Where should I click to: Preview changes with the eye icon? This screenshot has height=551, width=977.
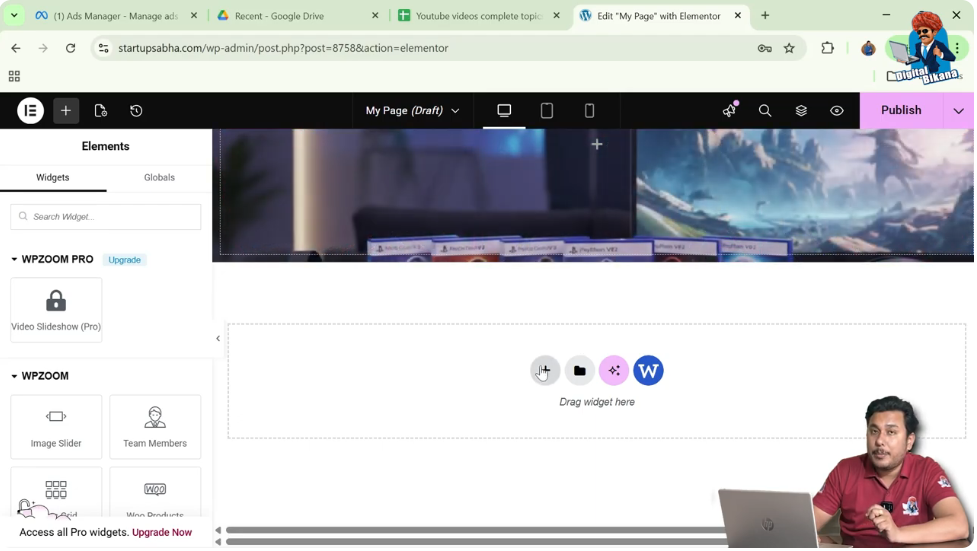[837, 111]
